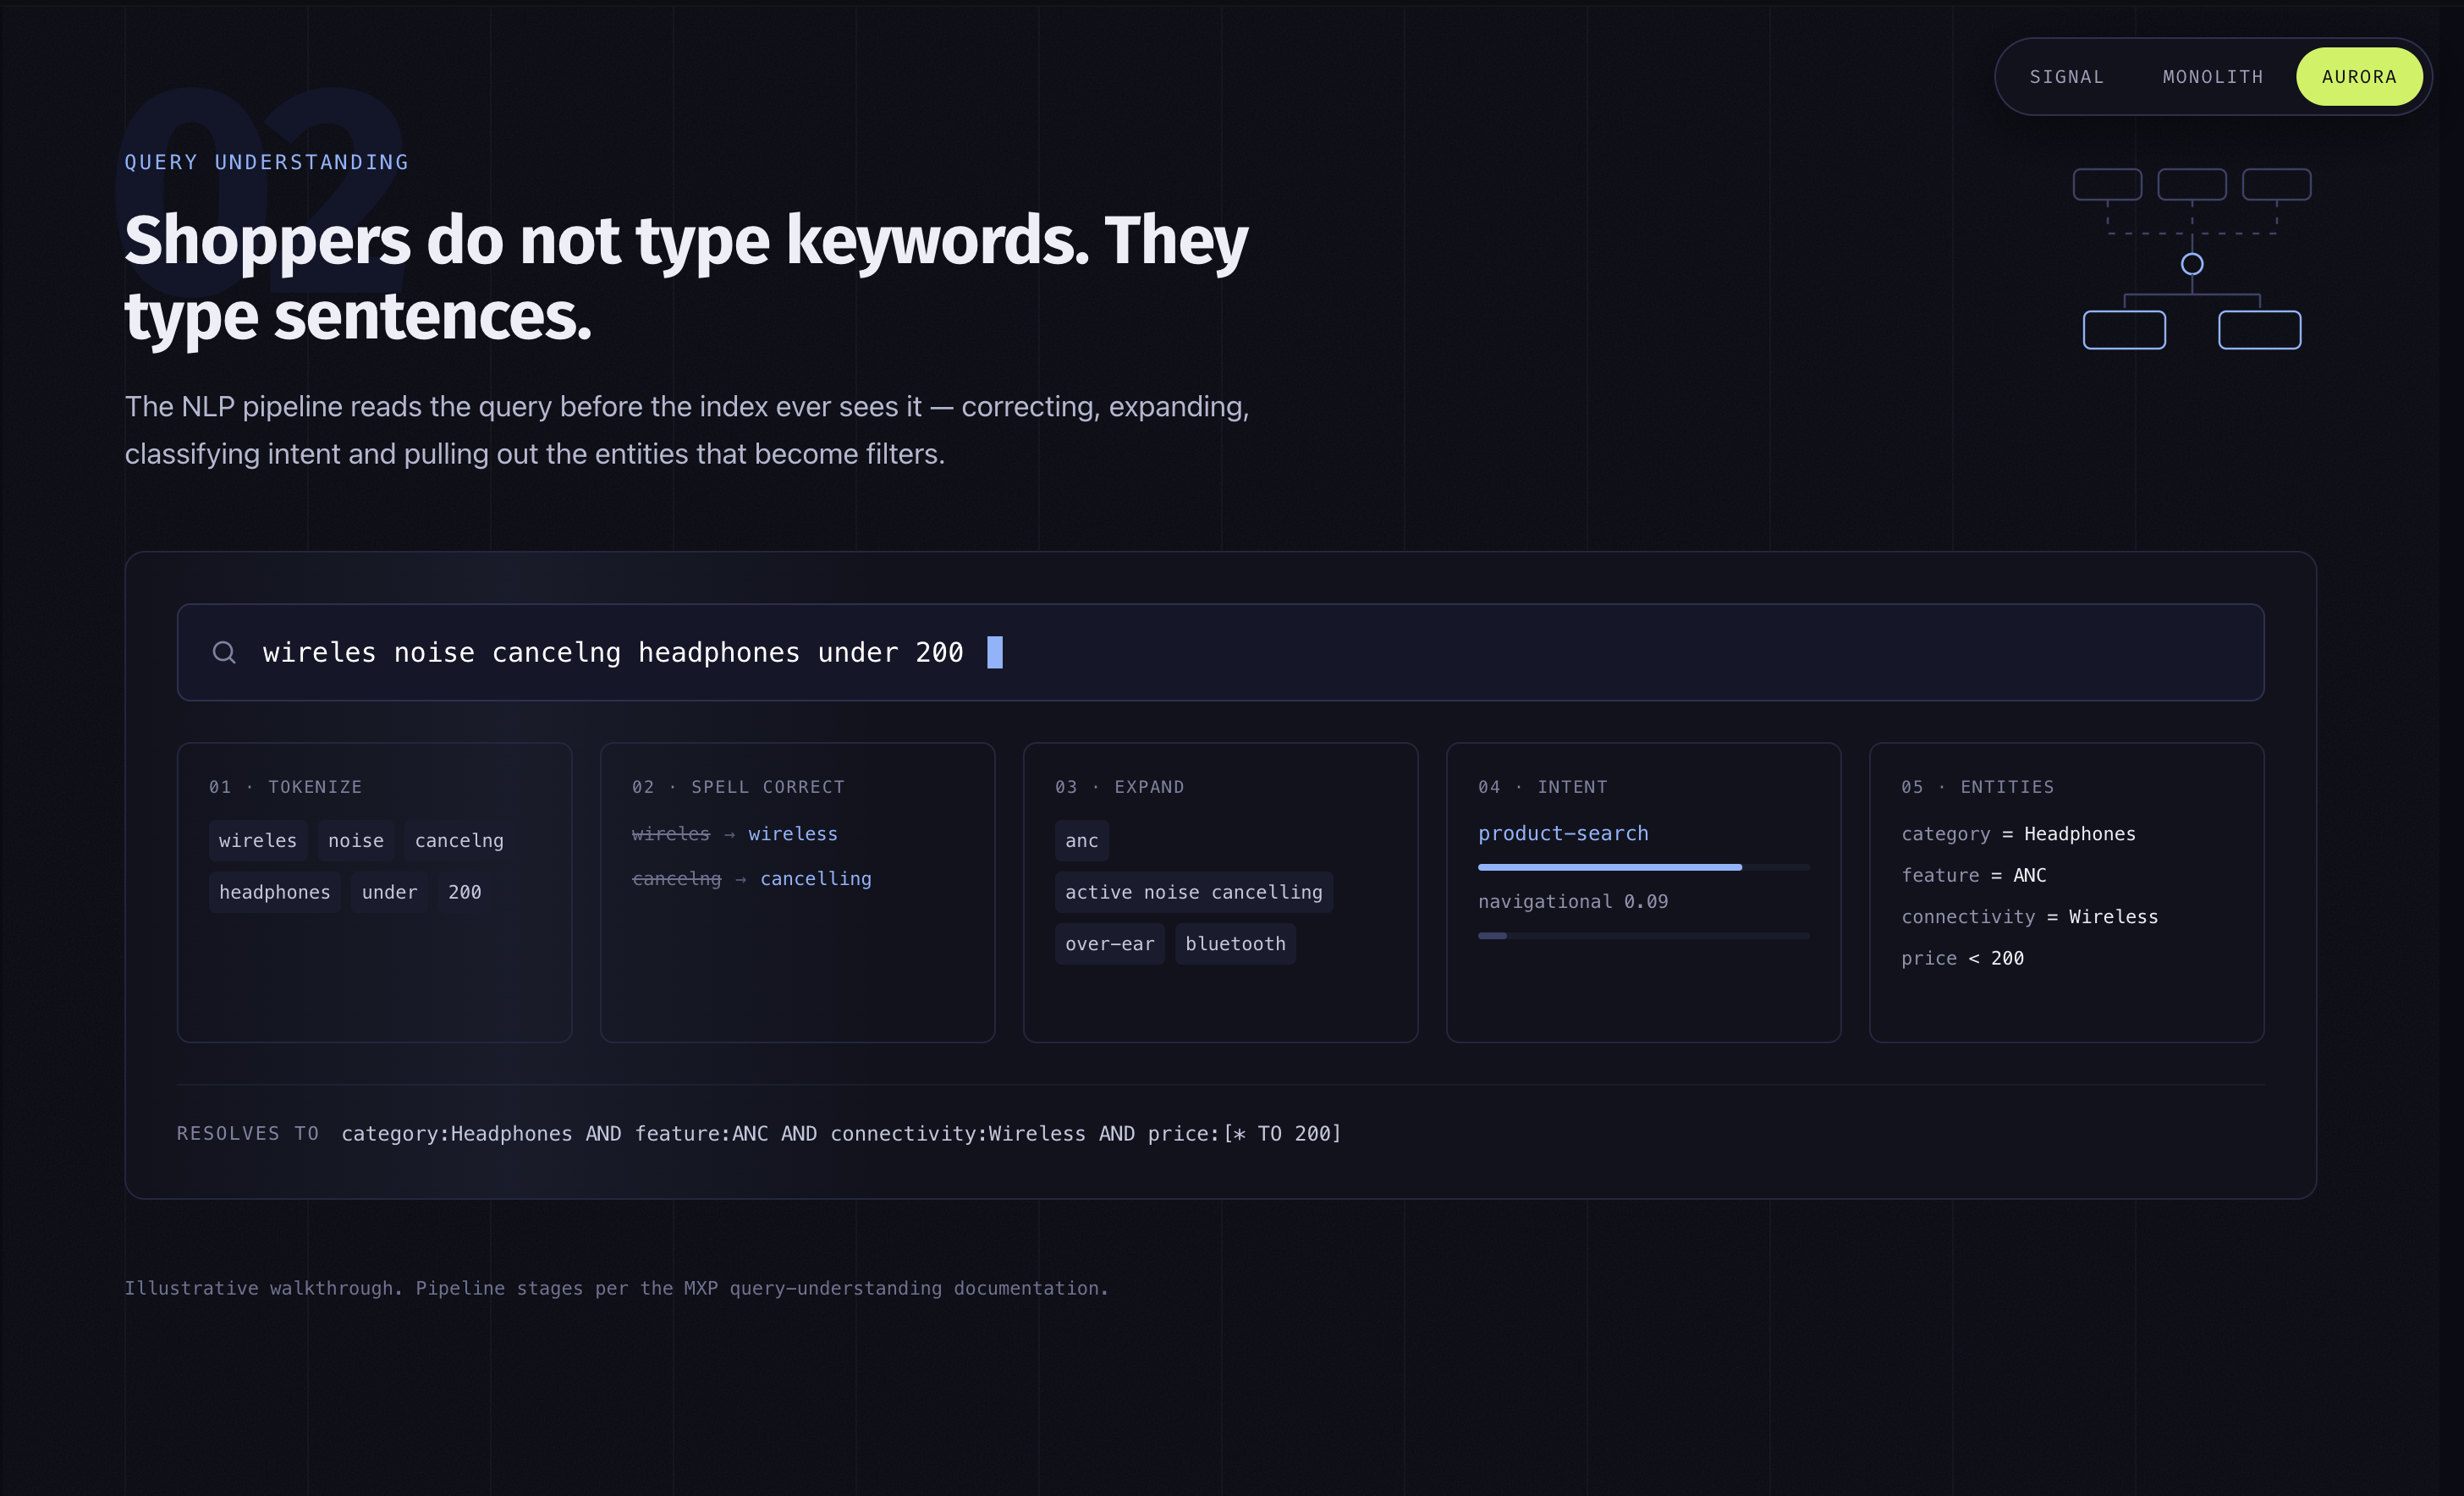This screenshot has height=1496, width=2464.
Task: Click the '05 · ENTITIES' stage heading
Action: point(1977,787)
